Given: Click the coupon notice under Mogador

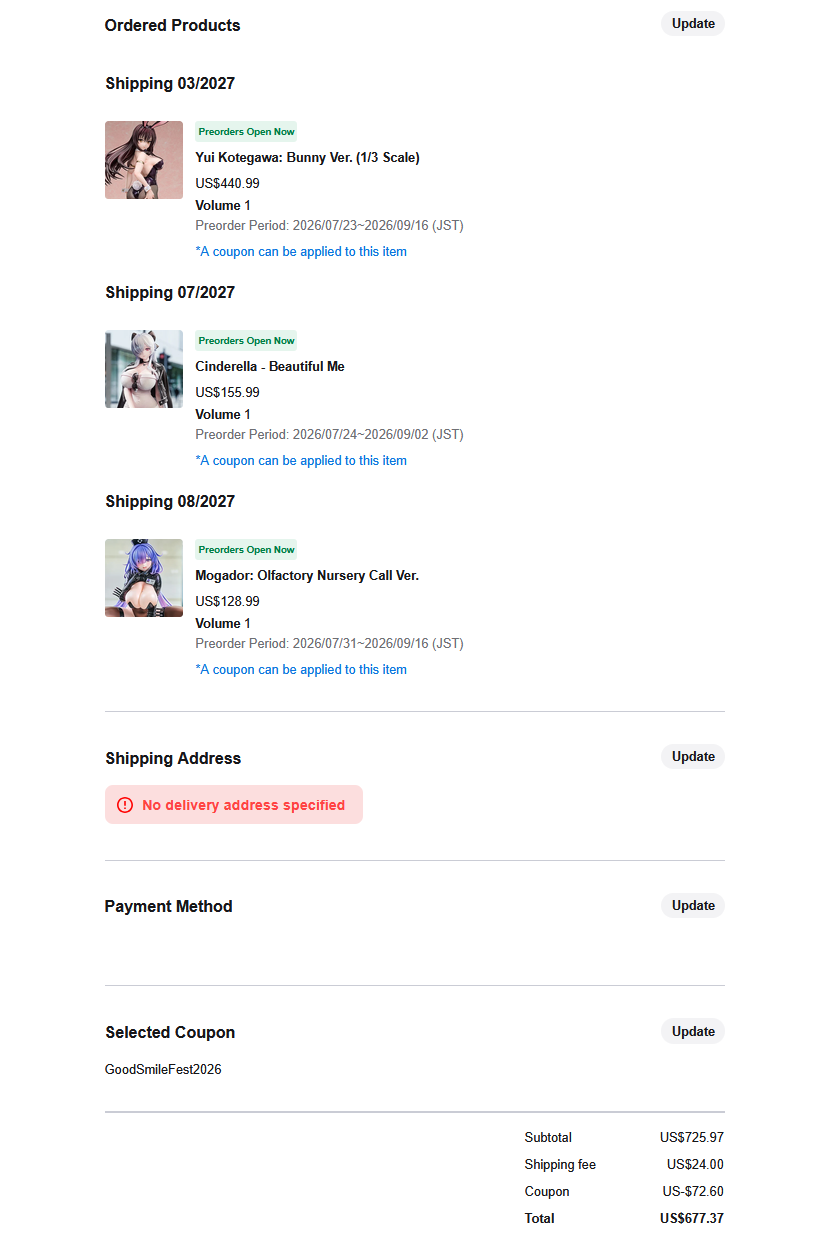Looking at the screenshot, I should click(x=301, y=670).
